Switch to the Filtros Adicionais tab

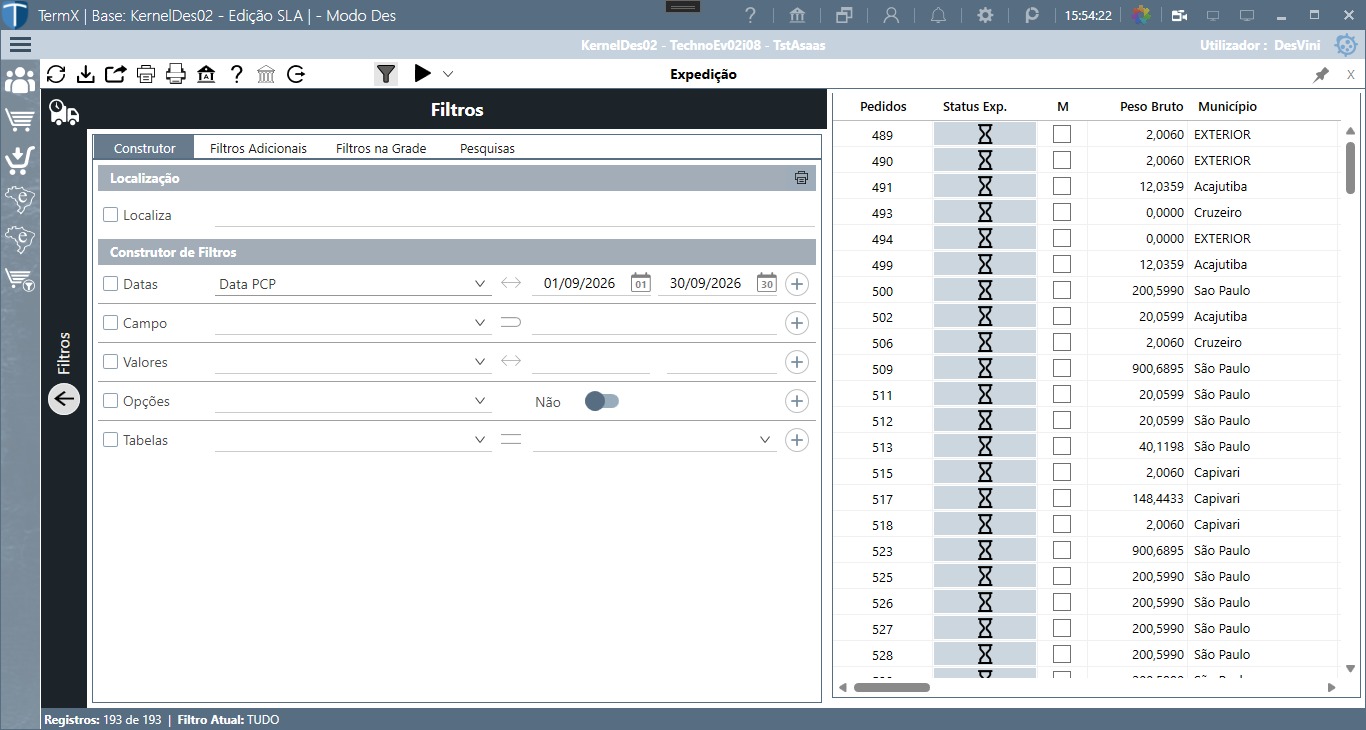click(x=258, y=148)
